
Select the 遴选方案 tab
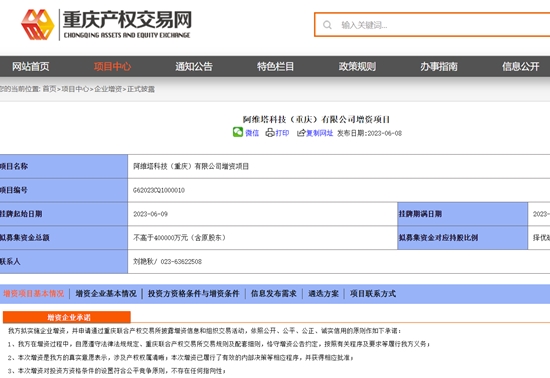(323, 293)
